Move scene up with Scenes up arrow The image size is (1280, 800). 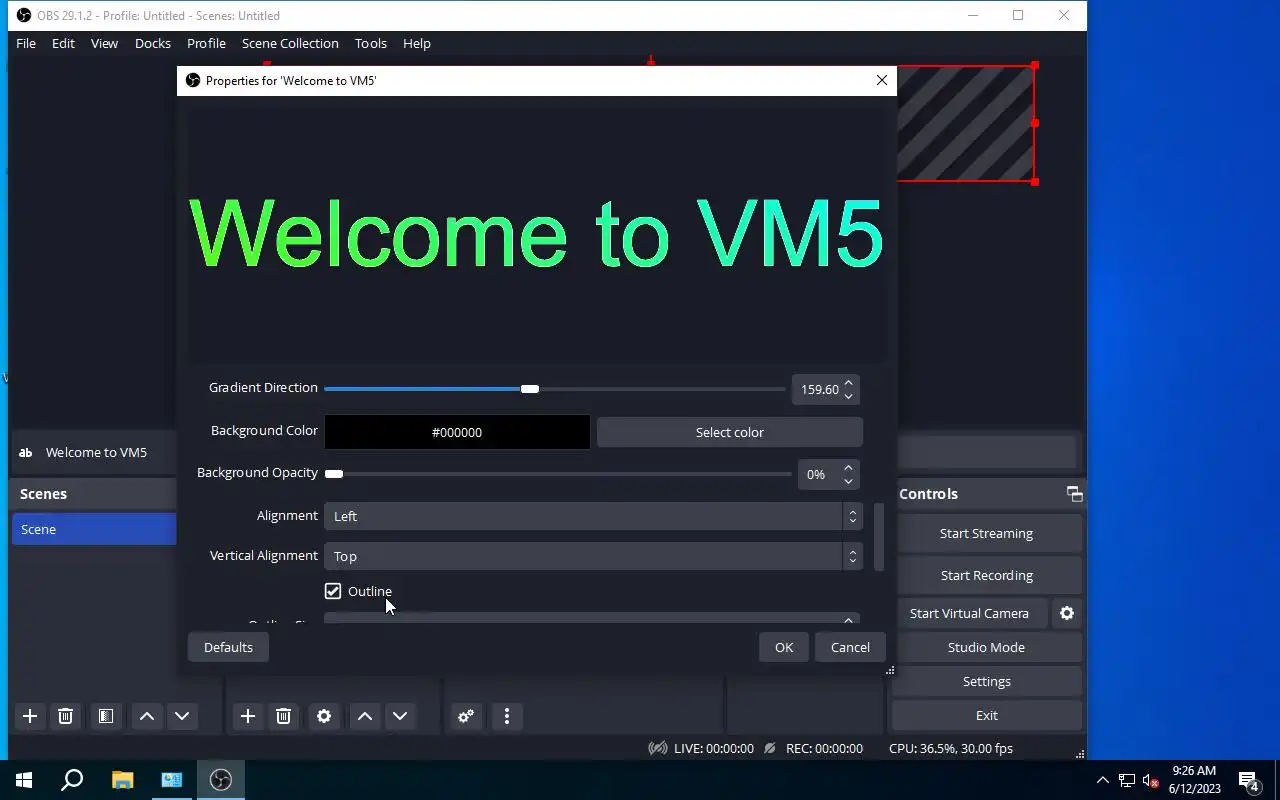tap(147, 716)
